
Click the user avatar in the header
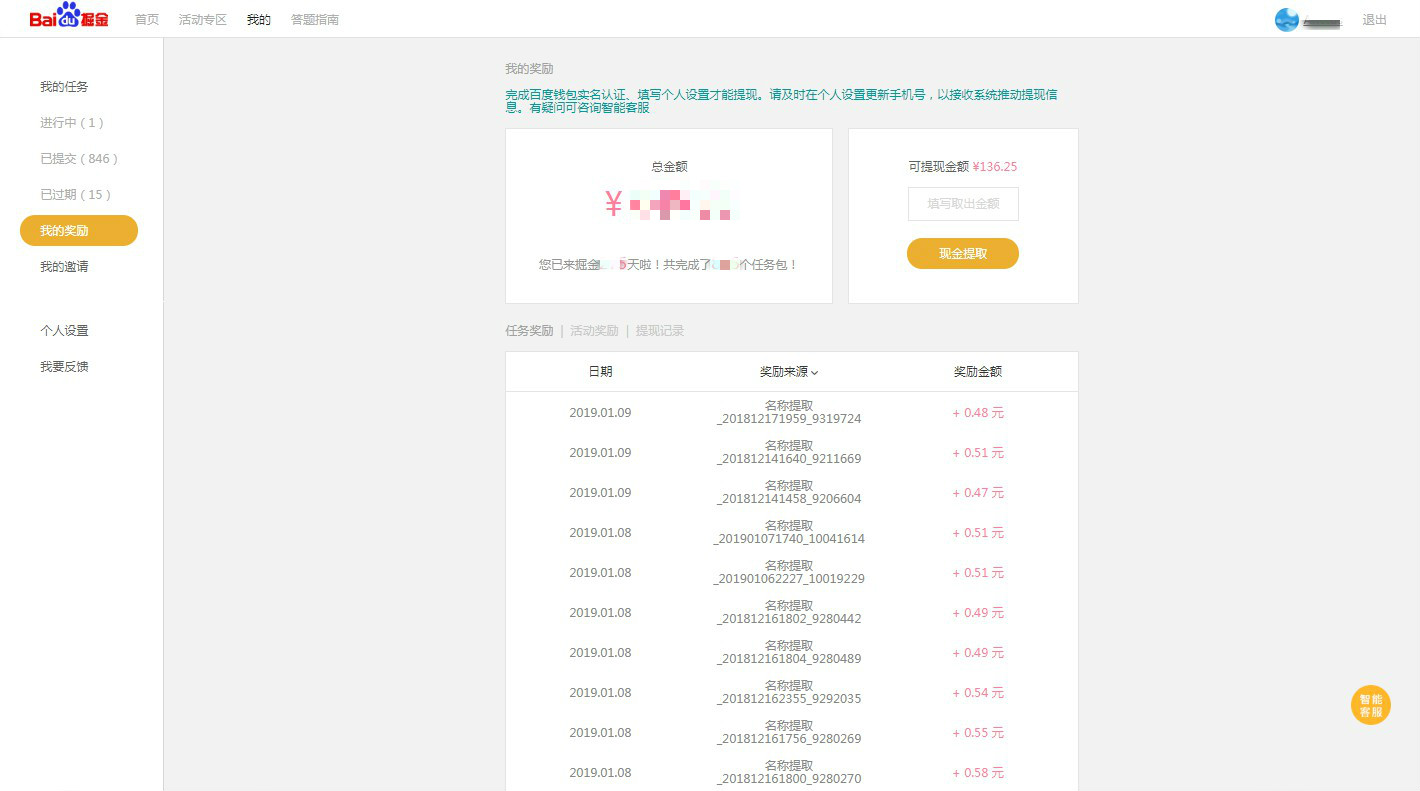click(x=1286, y=17)
